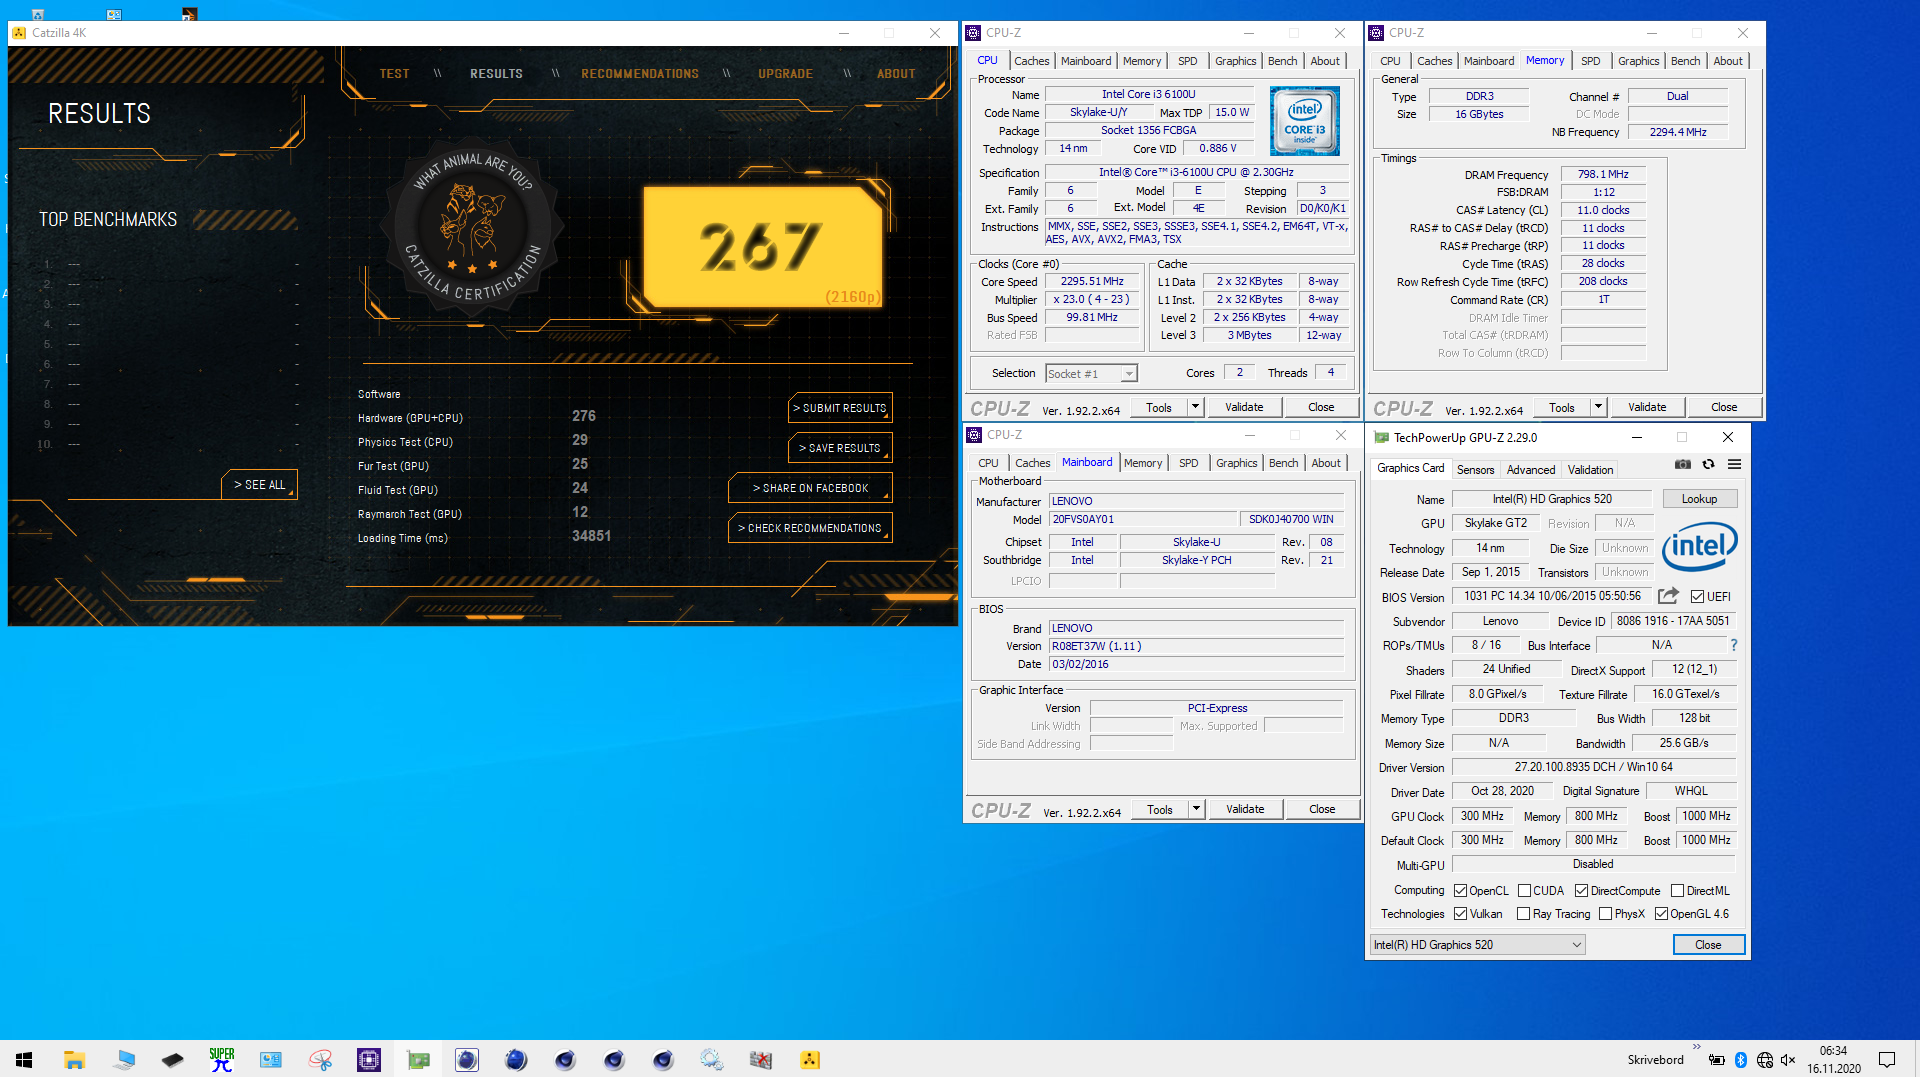The image size is (1920, 1077).
Task: Open the Intel(R) HD Graphics 520 GPU selector
Action: [x=1477, y=945]
